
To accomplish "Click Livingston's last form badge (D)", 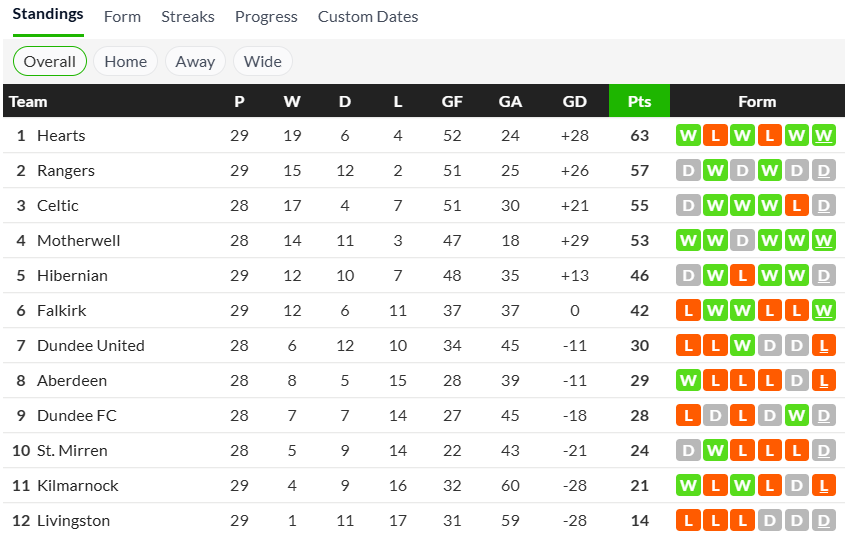I will tap(824, 521).
